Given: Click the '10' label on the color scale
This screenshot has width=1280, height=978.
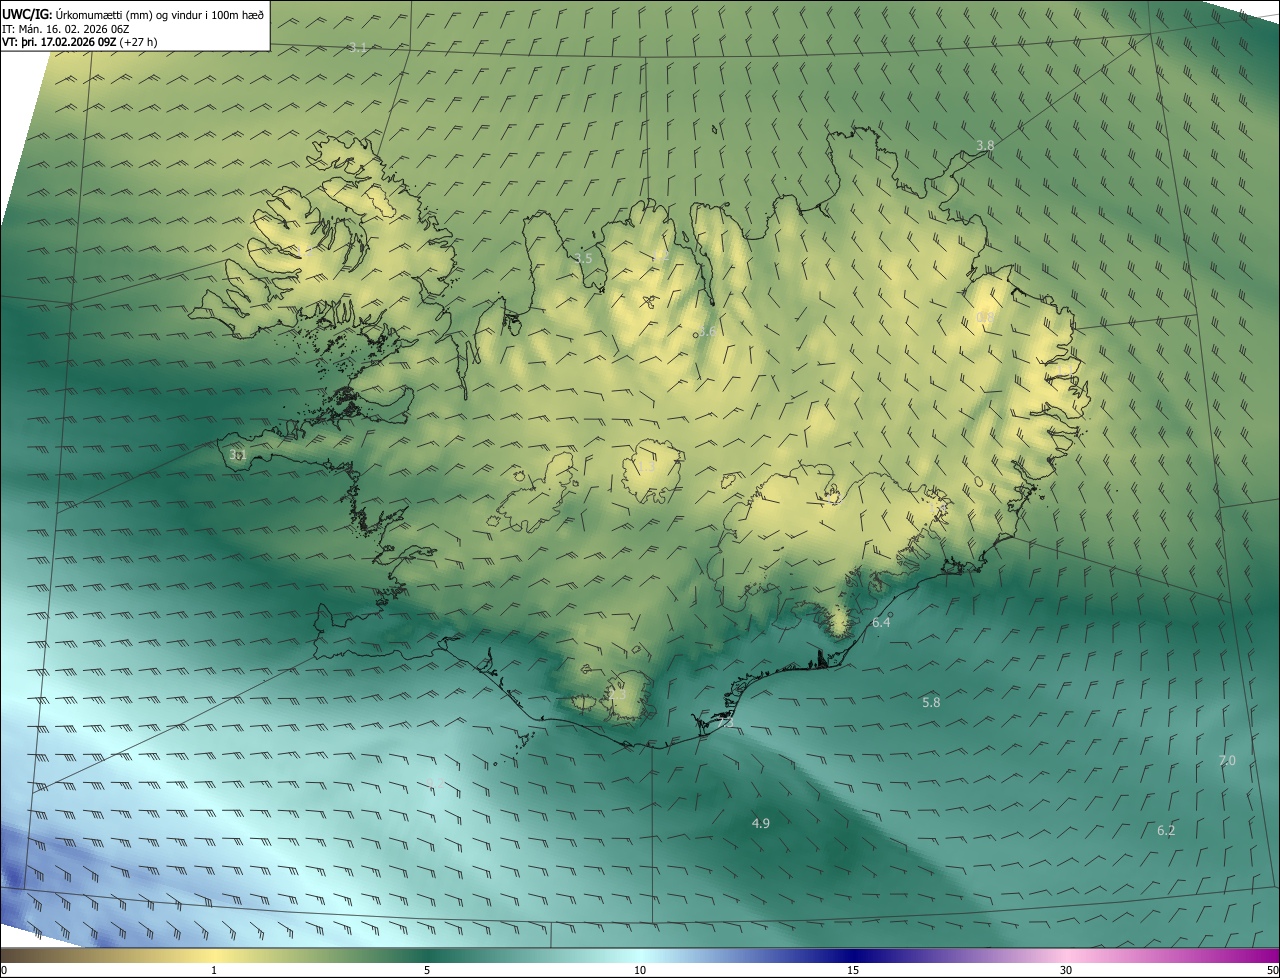Looking at the screenshot, I should (x=640, y=971).
